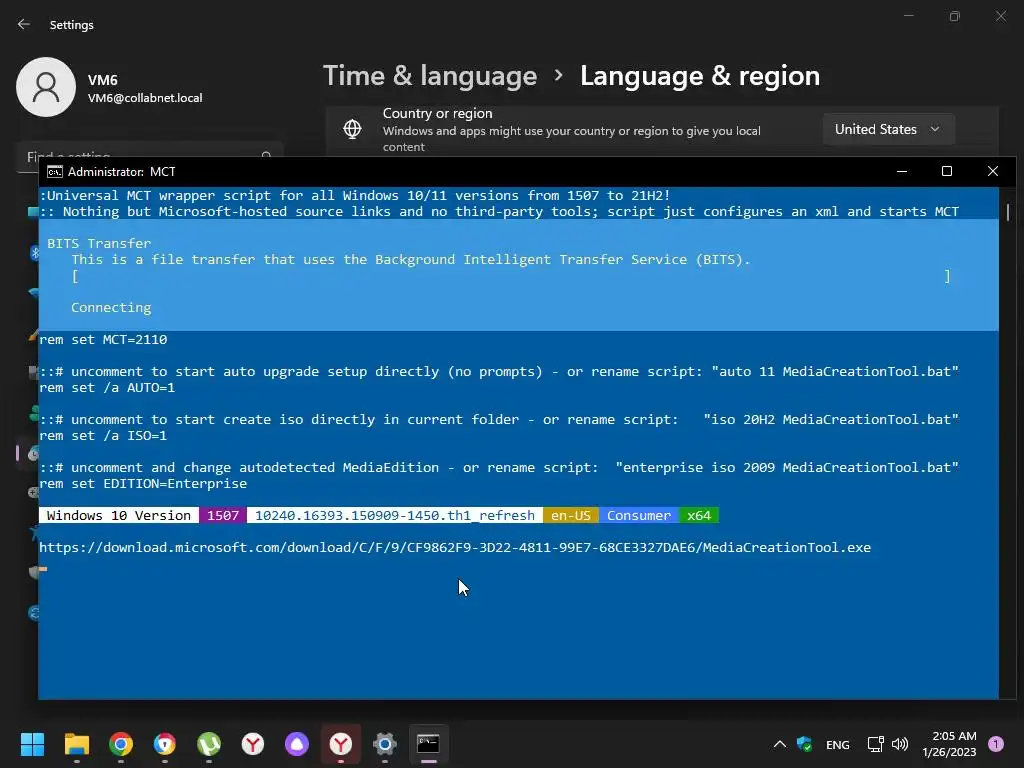The height and width of the screenshot is (768, 1024).
Task: Show hidden system tray icons
Action: (780, 744)
